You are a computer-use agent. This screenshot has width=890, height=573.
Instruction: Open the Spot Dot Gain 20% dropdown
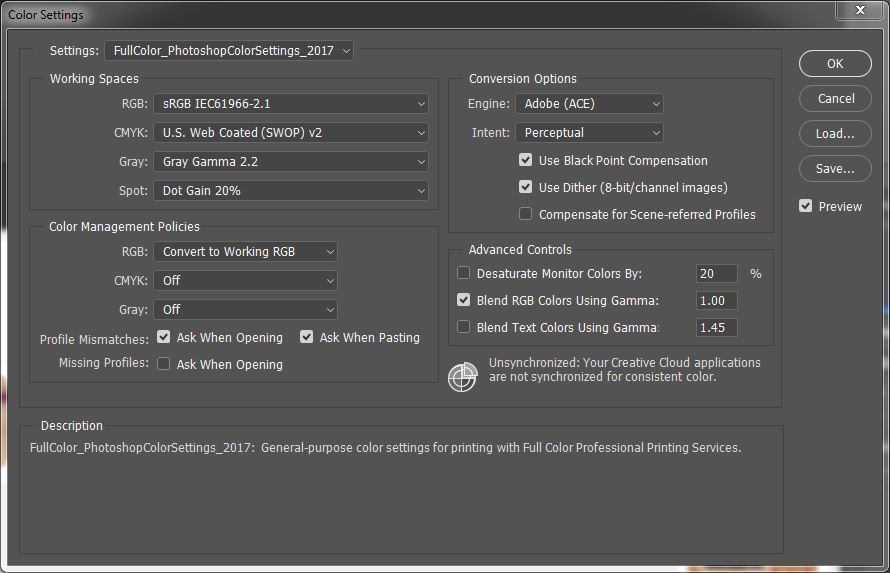coord(291,191)
